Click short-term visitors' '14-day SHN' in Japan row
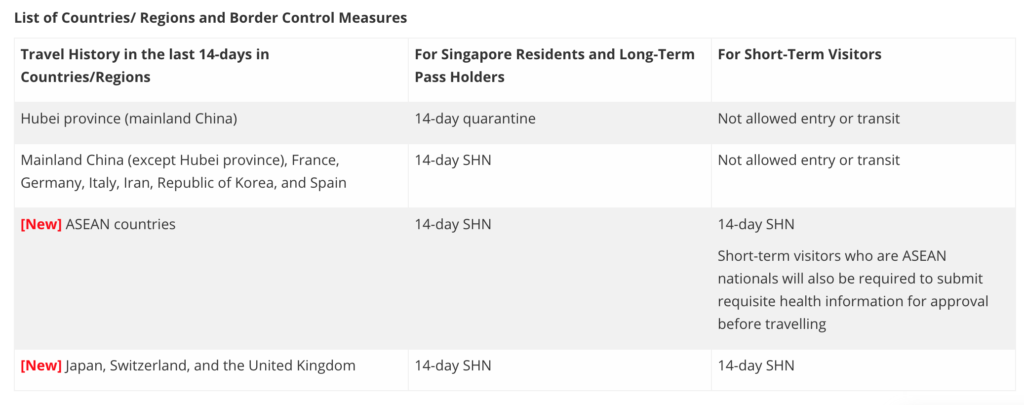1024x405 pixels. pyautogui.click(x=755, y=366)
